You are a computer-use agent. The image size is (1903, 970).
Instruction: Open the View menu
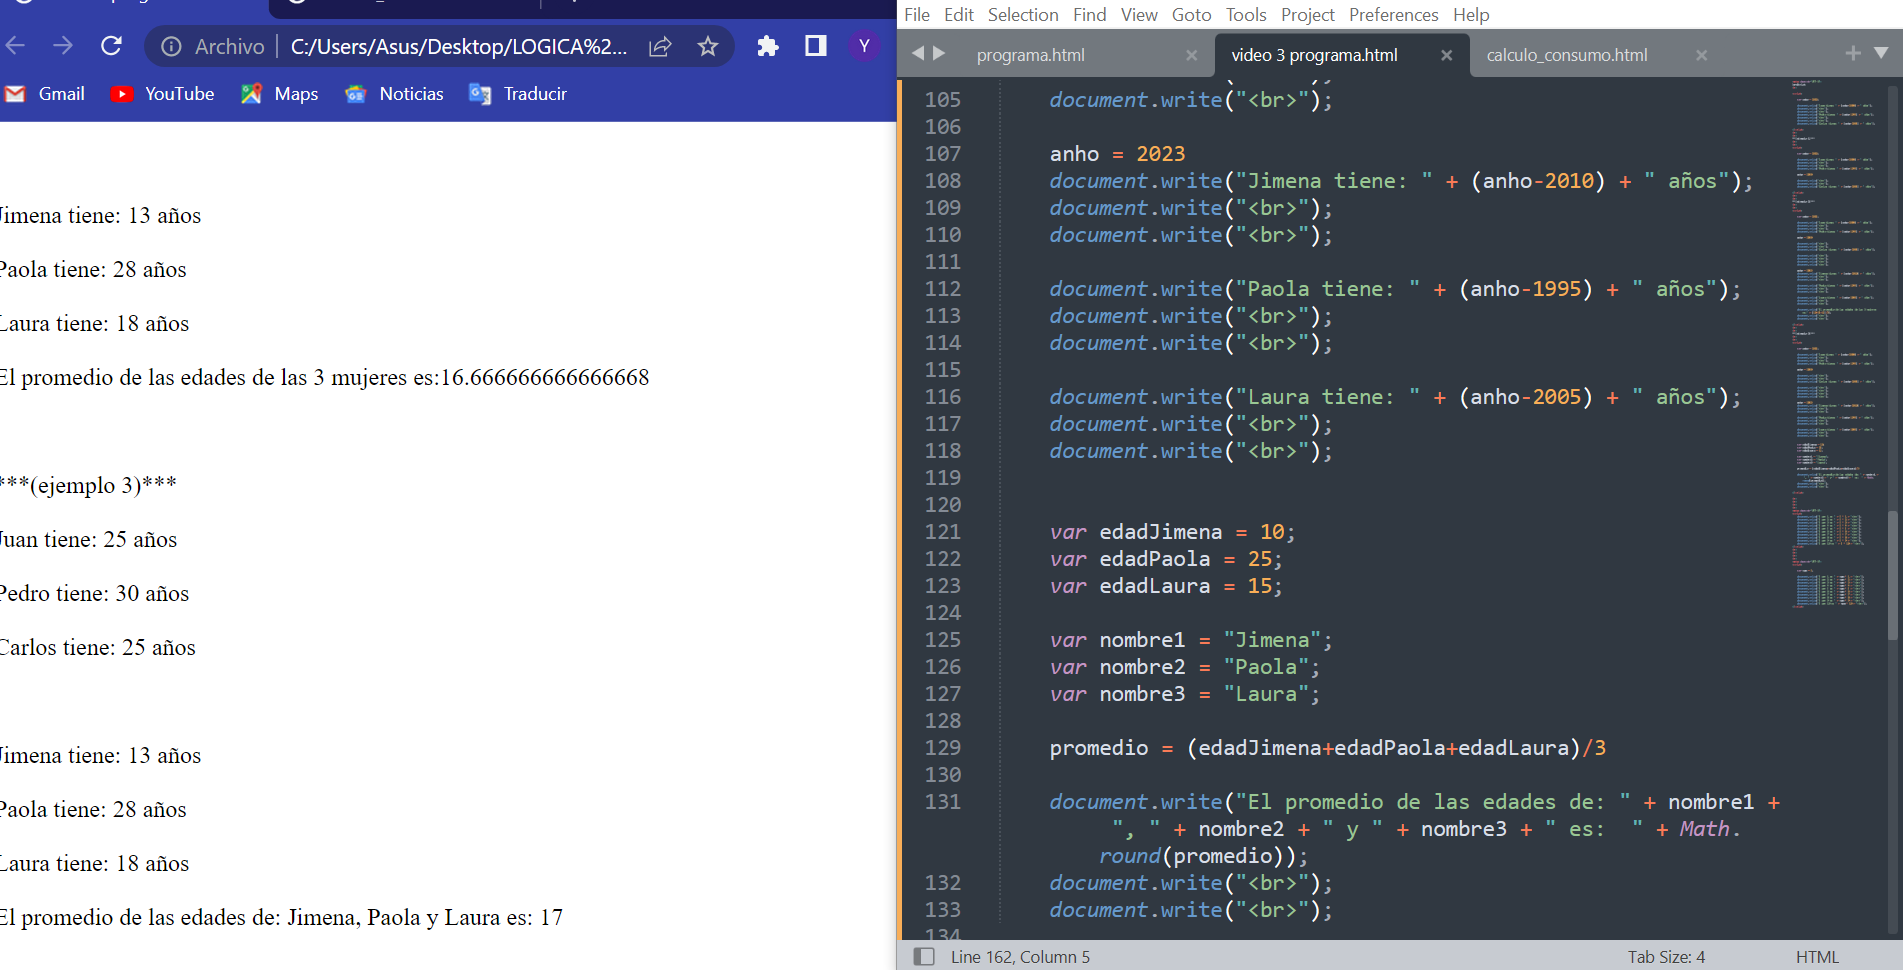pos(1139,14)
